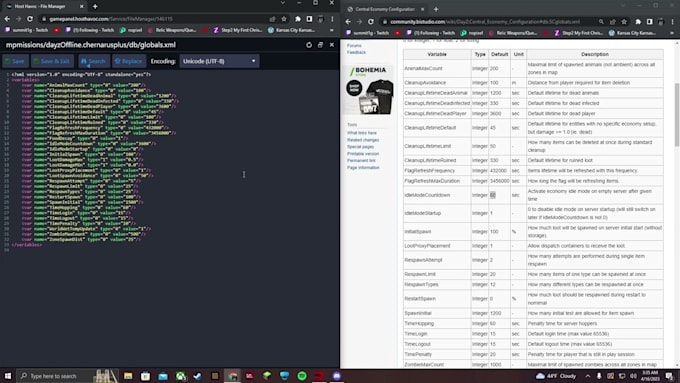Screen dimensions: 680x383
Task: Close the globals.xml editor panel
Action: 332,45
